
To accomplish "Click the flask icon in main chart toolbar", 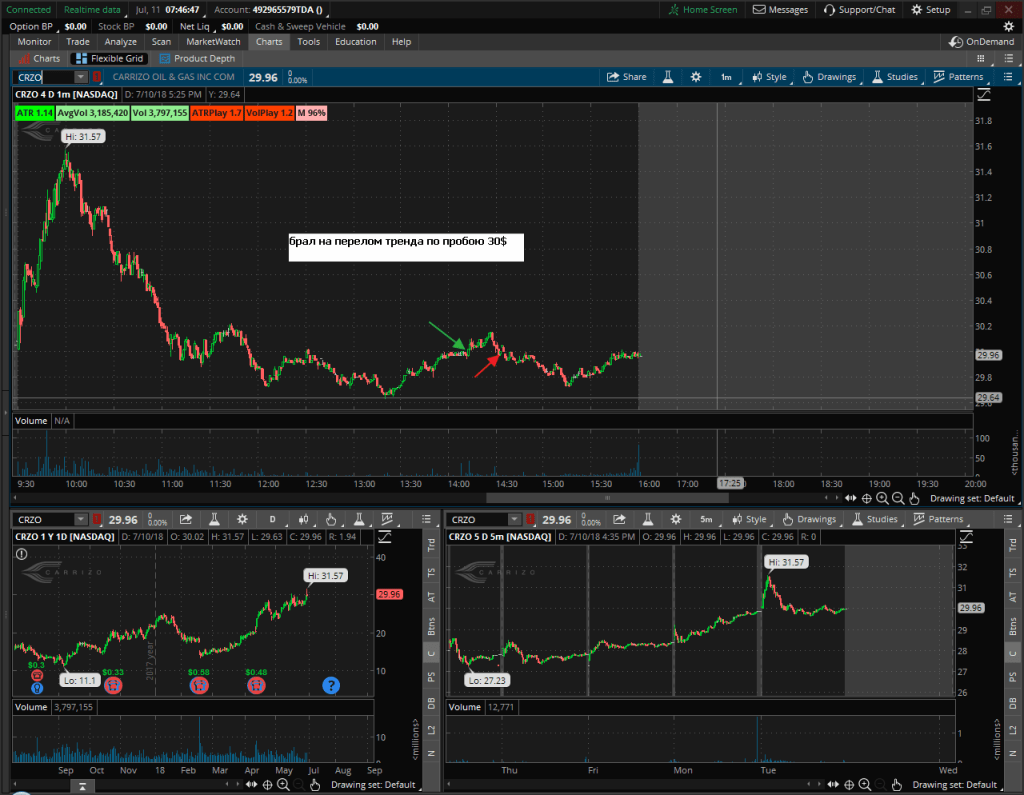I will tap(667, 77).
